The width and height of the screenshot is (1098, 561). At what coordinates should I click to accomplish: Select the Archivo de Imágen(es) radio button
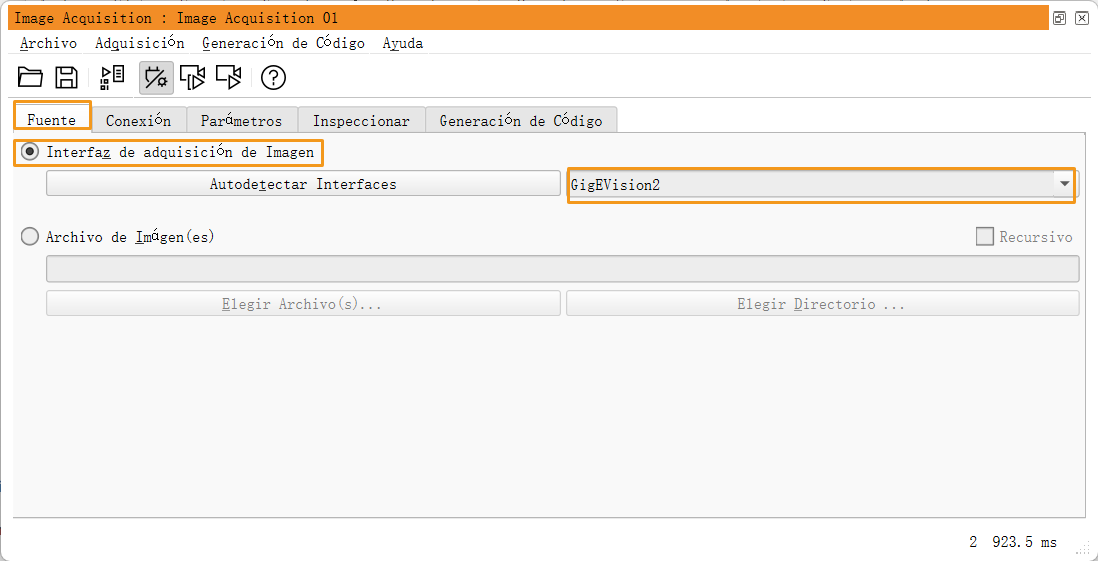pyautogui.click(x=30, y=237)
